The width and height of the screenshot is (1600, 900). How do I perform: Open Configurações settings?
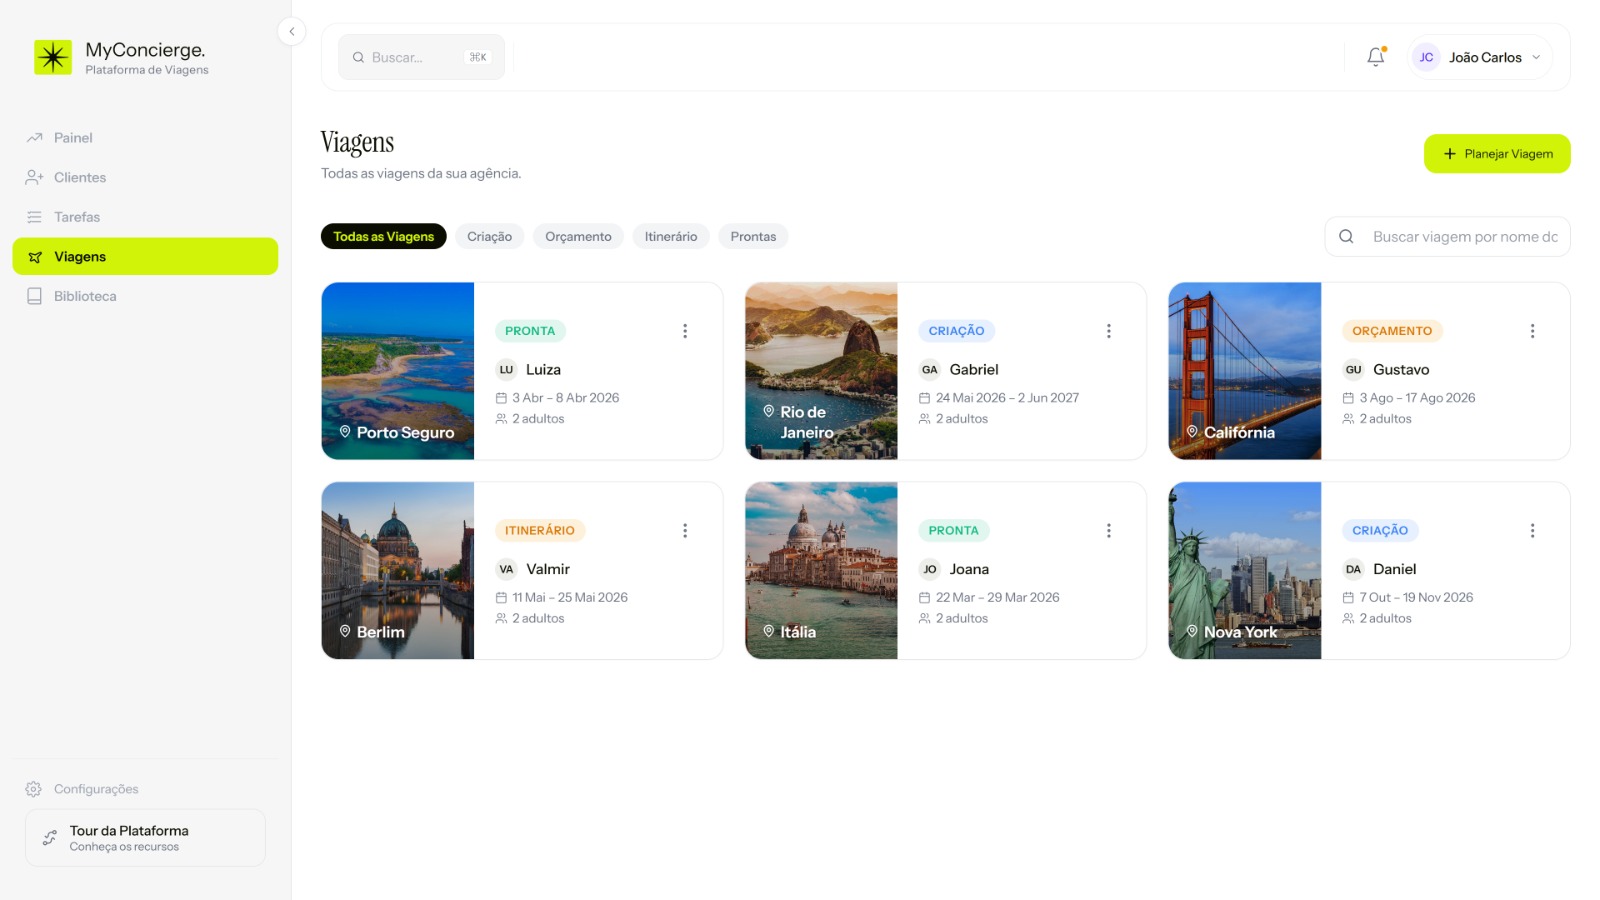(145, 789)
